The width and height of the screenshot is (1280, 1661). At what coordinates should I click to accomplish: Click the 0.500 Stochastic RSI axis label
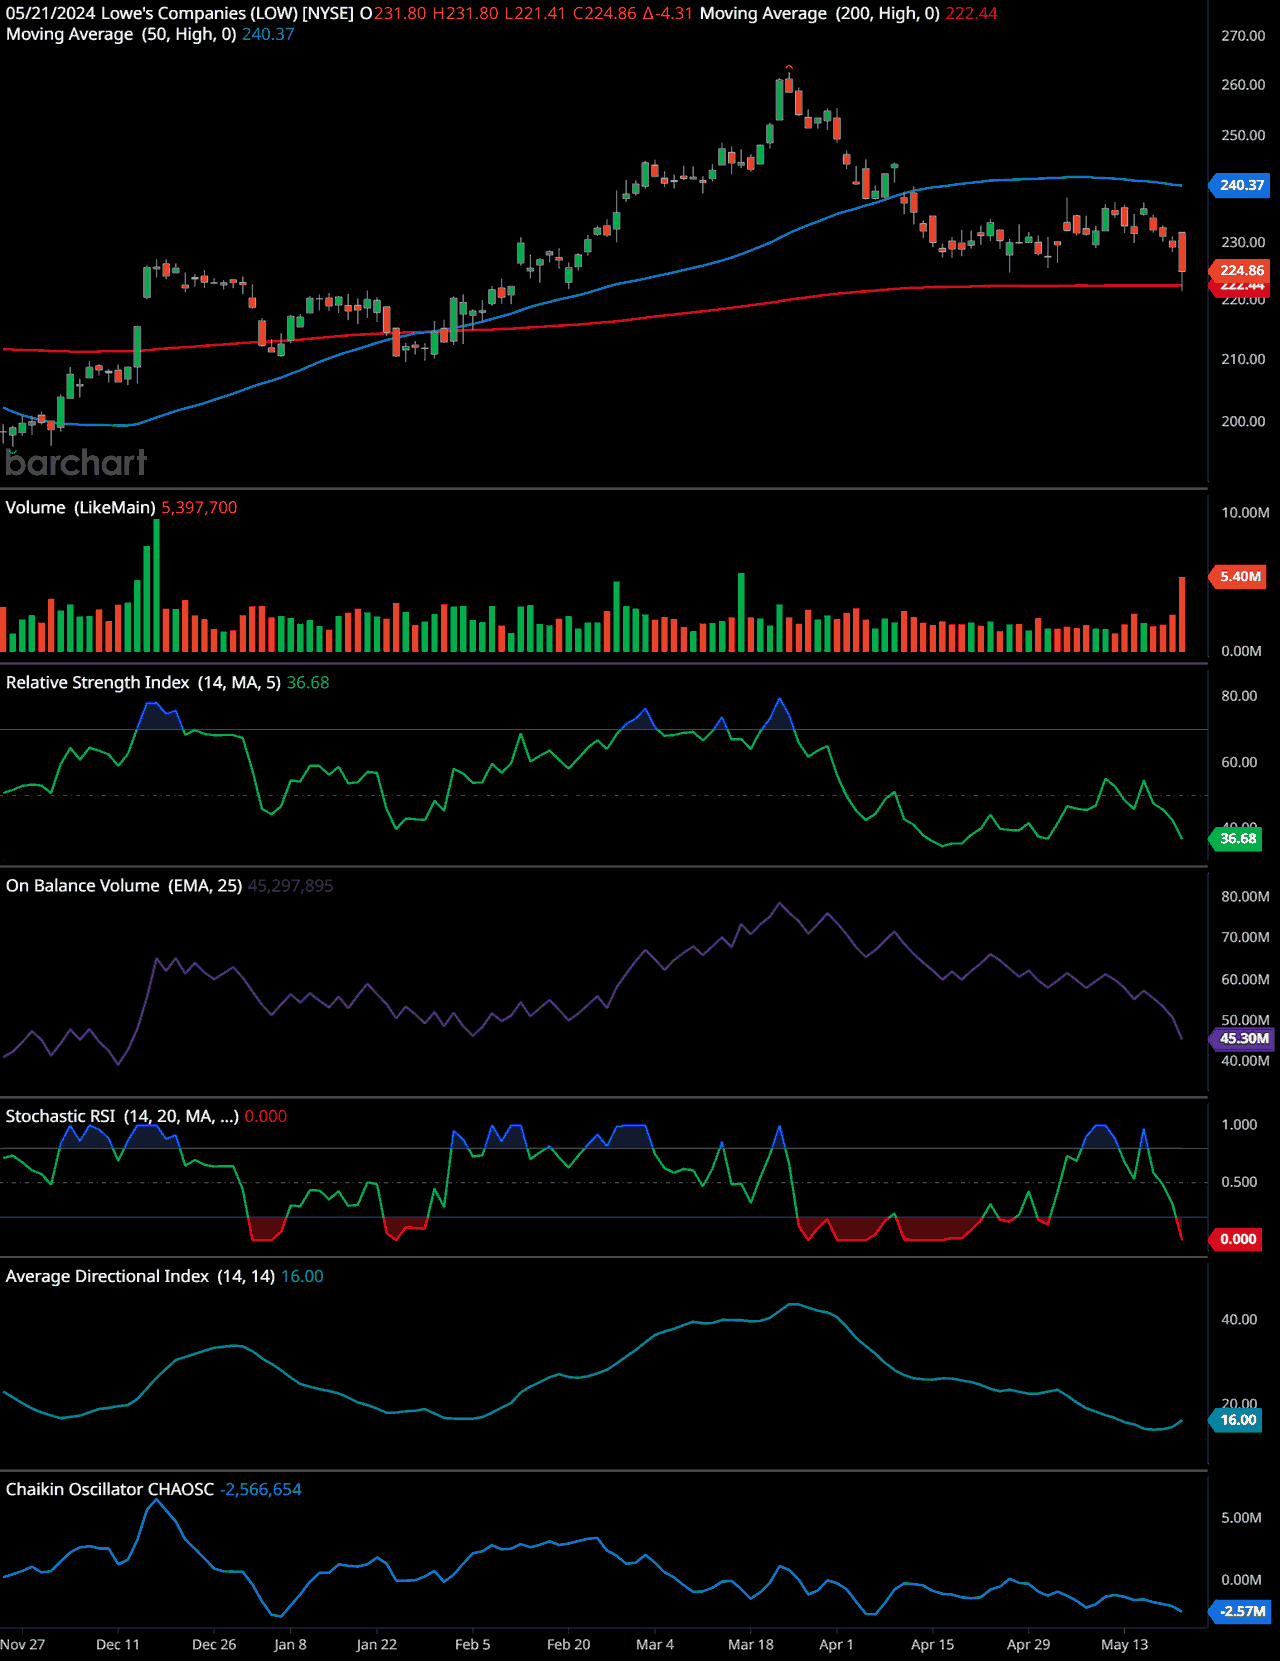pos(1239,1182)
